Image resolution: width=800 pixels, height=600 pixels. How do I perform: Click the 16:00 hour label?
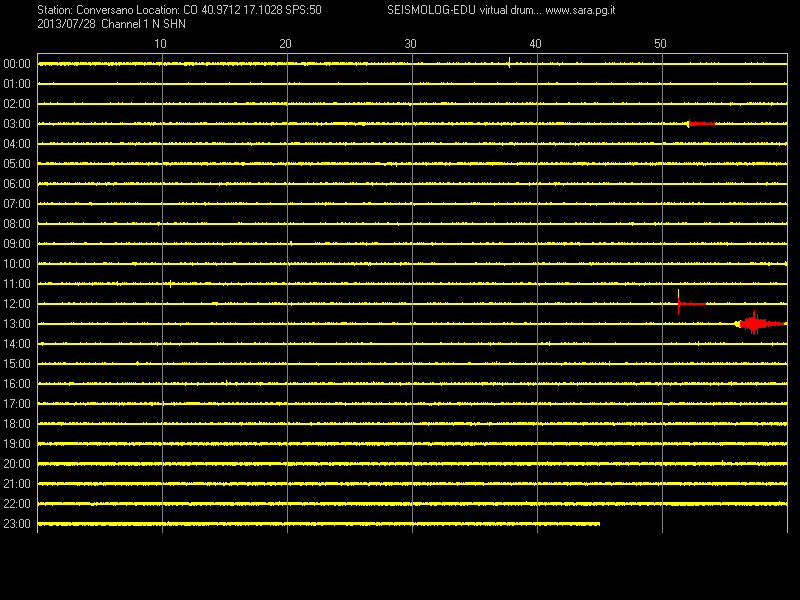17,384
